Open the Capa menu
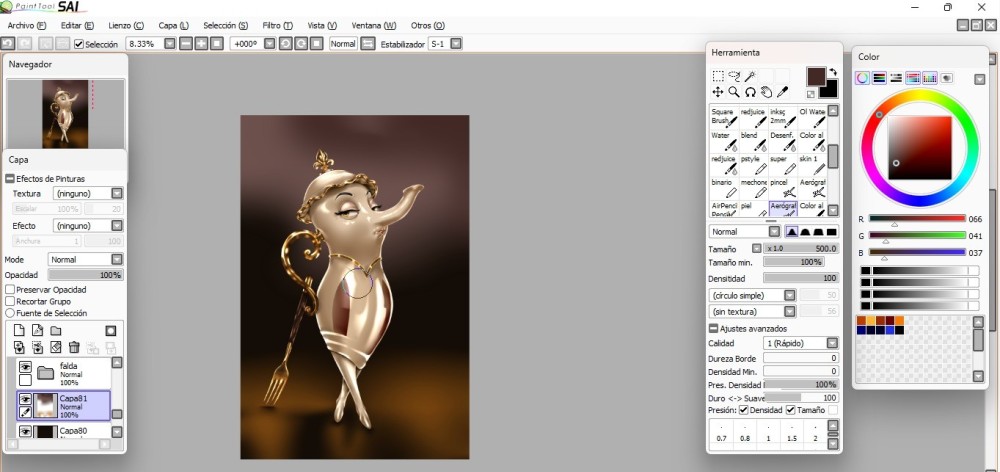Image resolution: width=1000 pixels, height=472 pixels. point(173,26)
